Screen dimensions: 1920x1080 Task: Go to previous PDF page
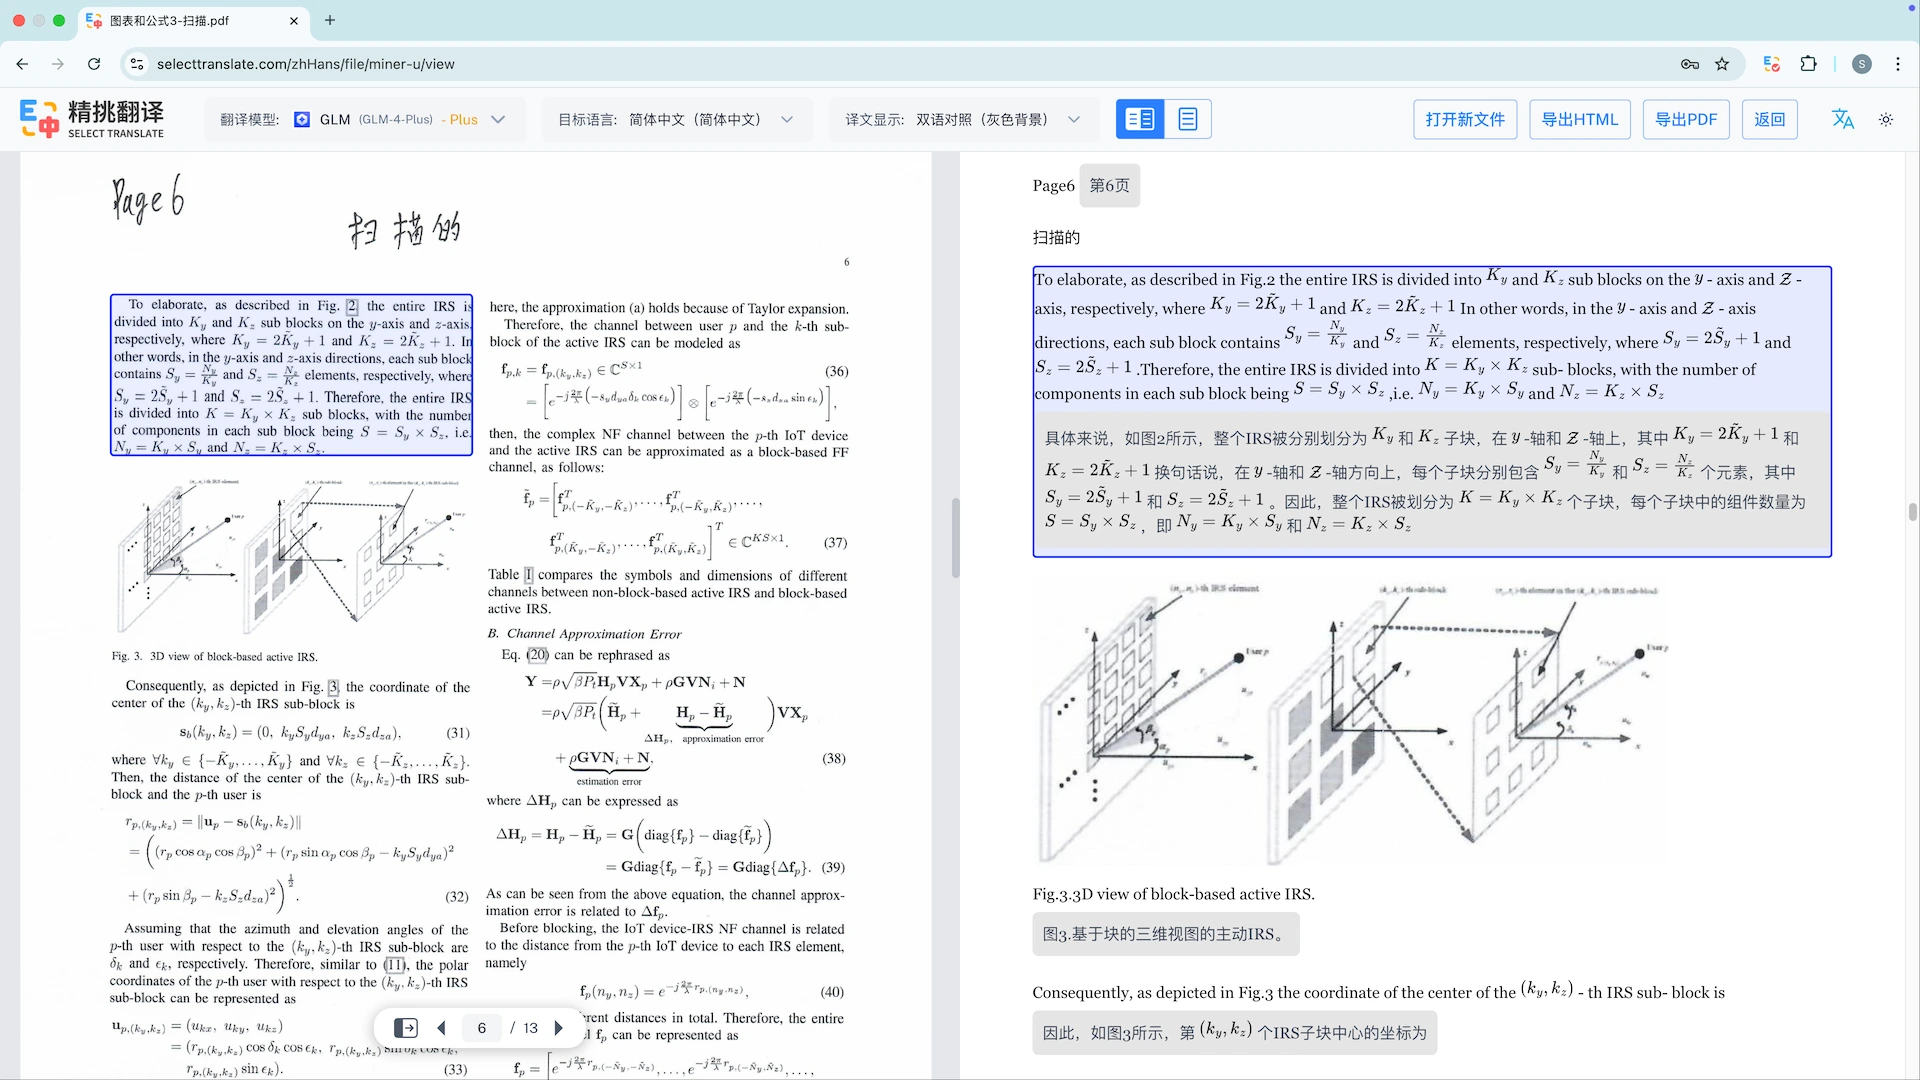click(441, 1028)
